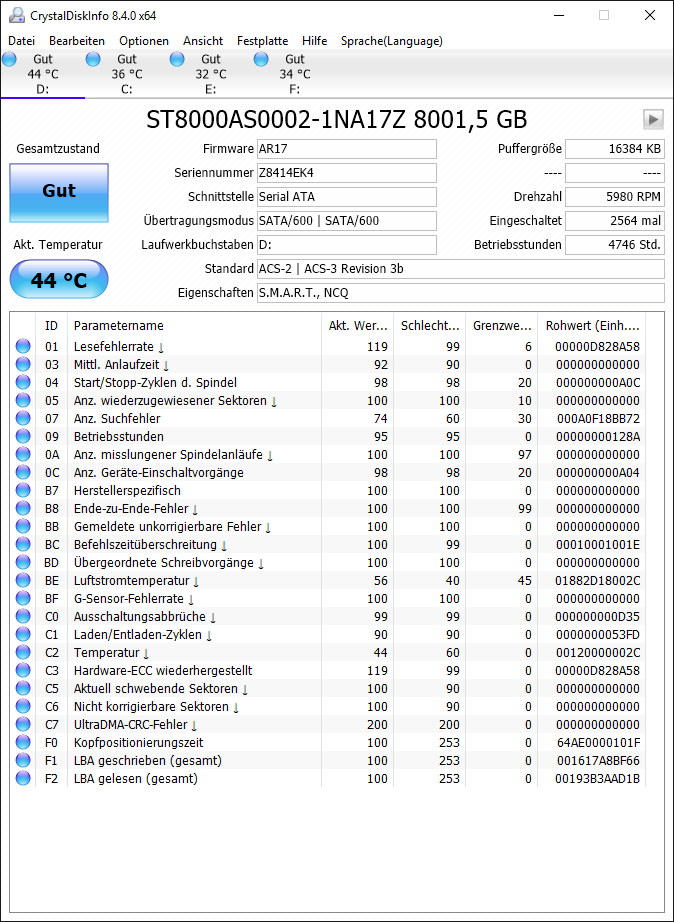Switch to drive E: at 32 °C
The width and height of the screenshot is (674, 922).
coord(211,74)
